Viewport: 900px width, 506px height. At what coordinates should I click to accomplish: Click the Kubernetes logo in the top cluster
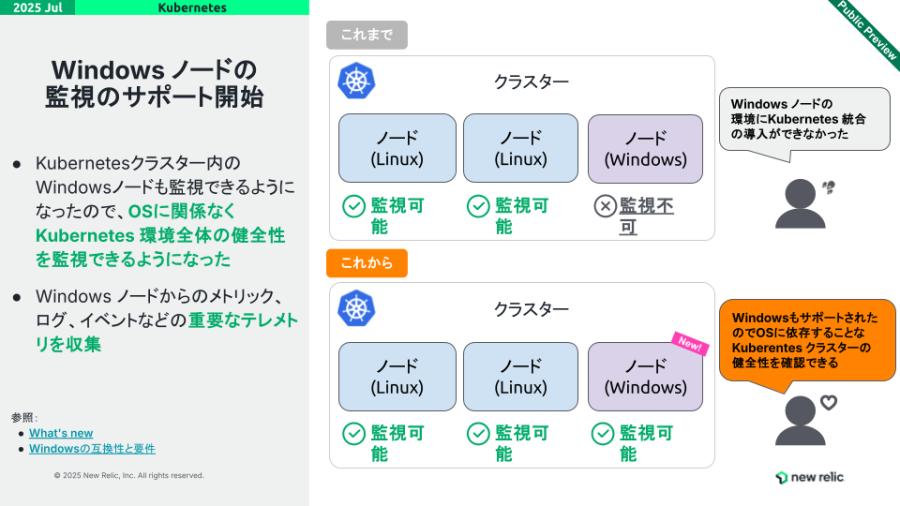(356, 81)
